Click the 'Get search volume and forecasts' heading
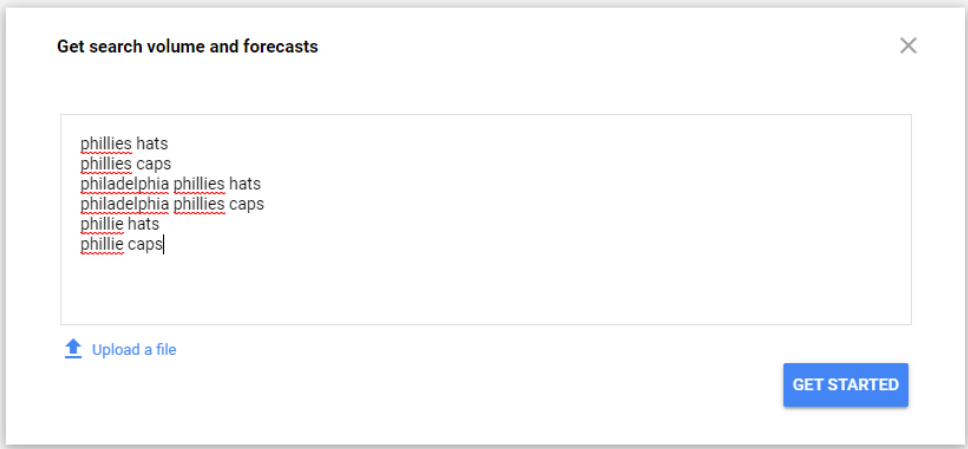This screenshot has height=449, width=968. click(x=188, y=46)
